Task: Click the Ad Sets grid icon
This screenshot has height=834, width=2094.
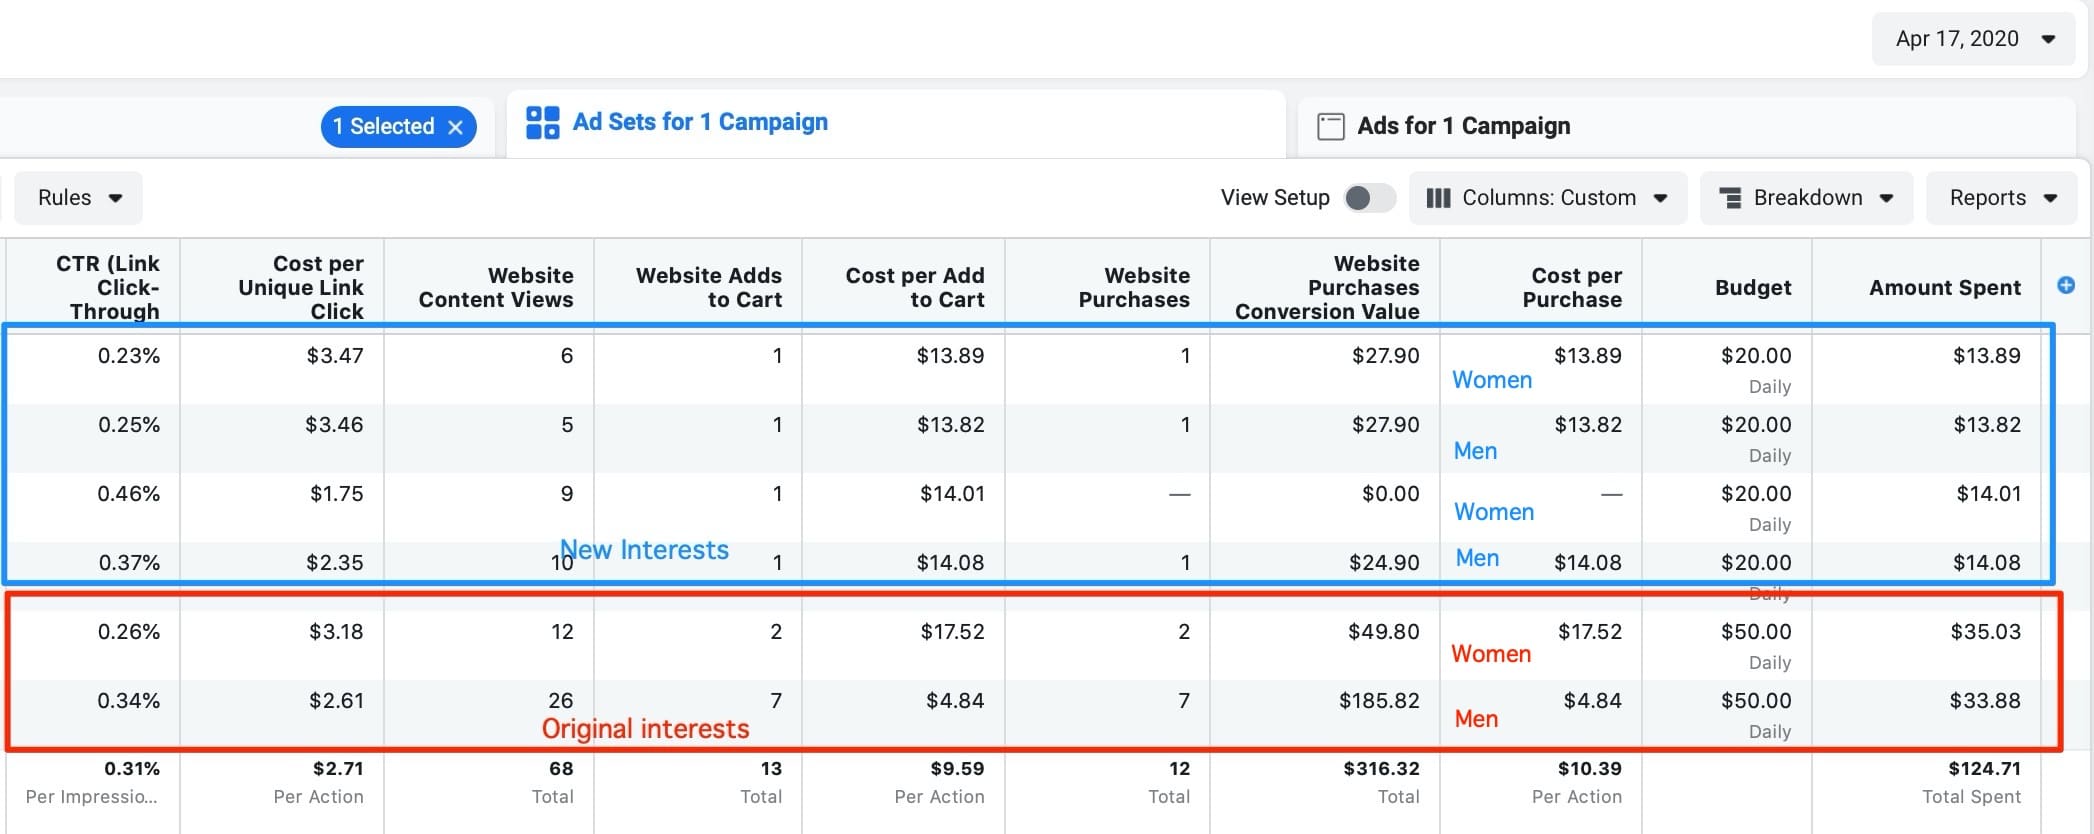Action: 543,123
